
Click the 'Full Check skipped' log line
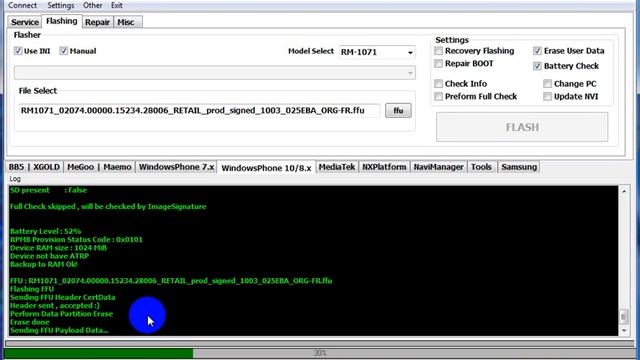click(x=108, y=207)
